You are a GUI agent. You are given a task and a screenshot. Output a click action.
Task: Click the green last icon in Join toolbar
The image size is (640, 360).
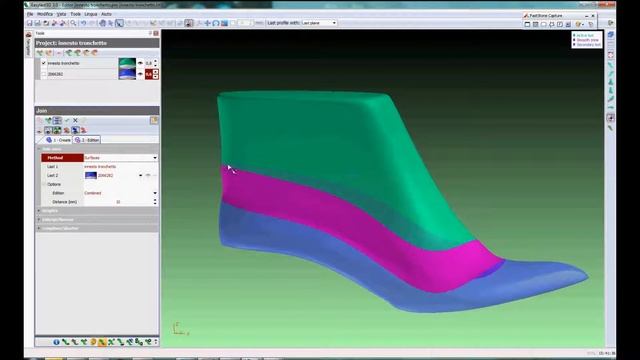tap(49, 120)
